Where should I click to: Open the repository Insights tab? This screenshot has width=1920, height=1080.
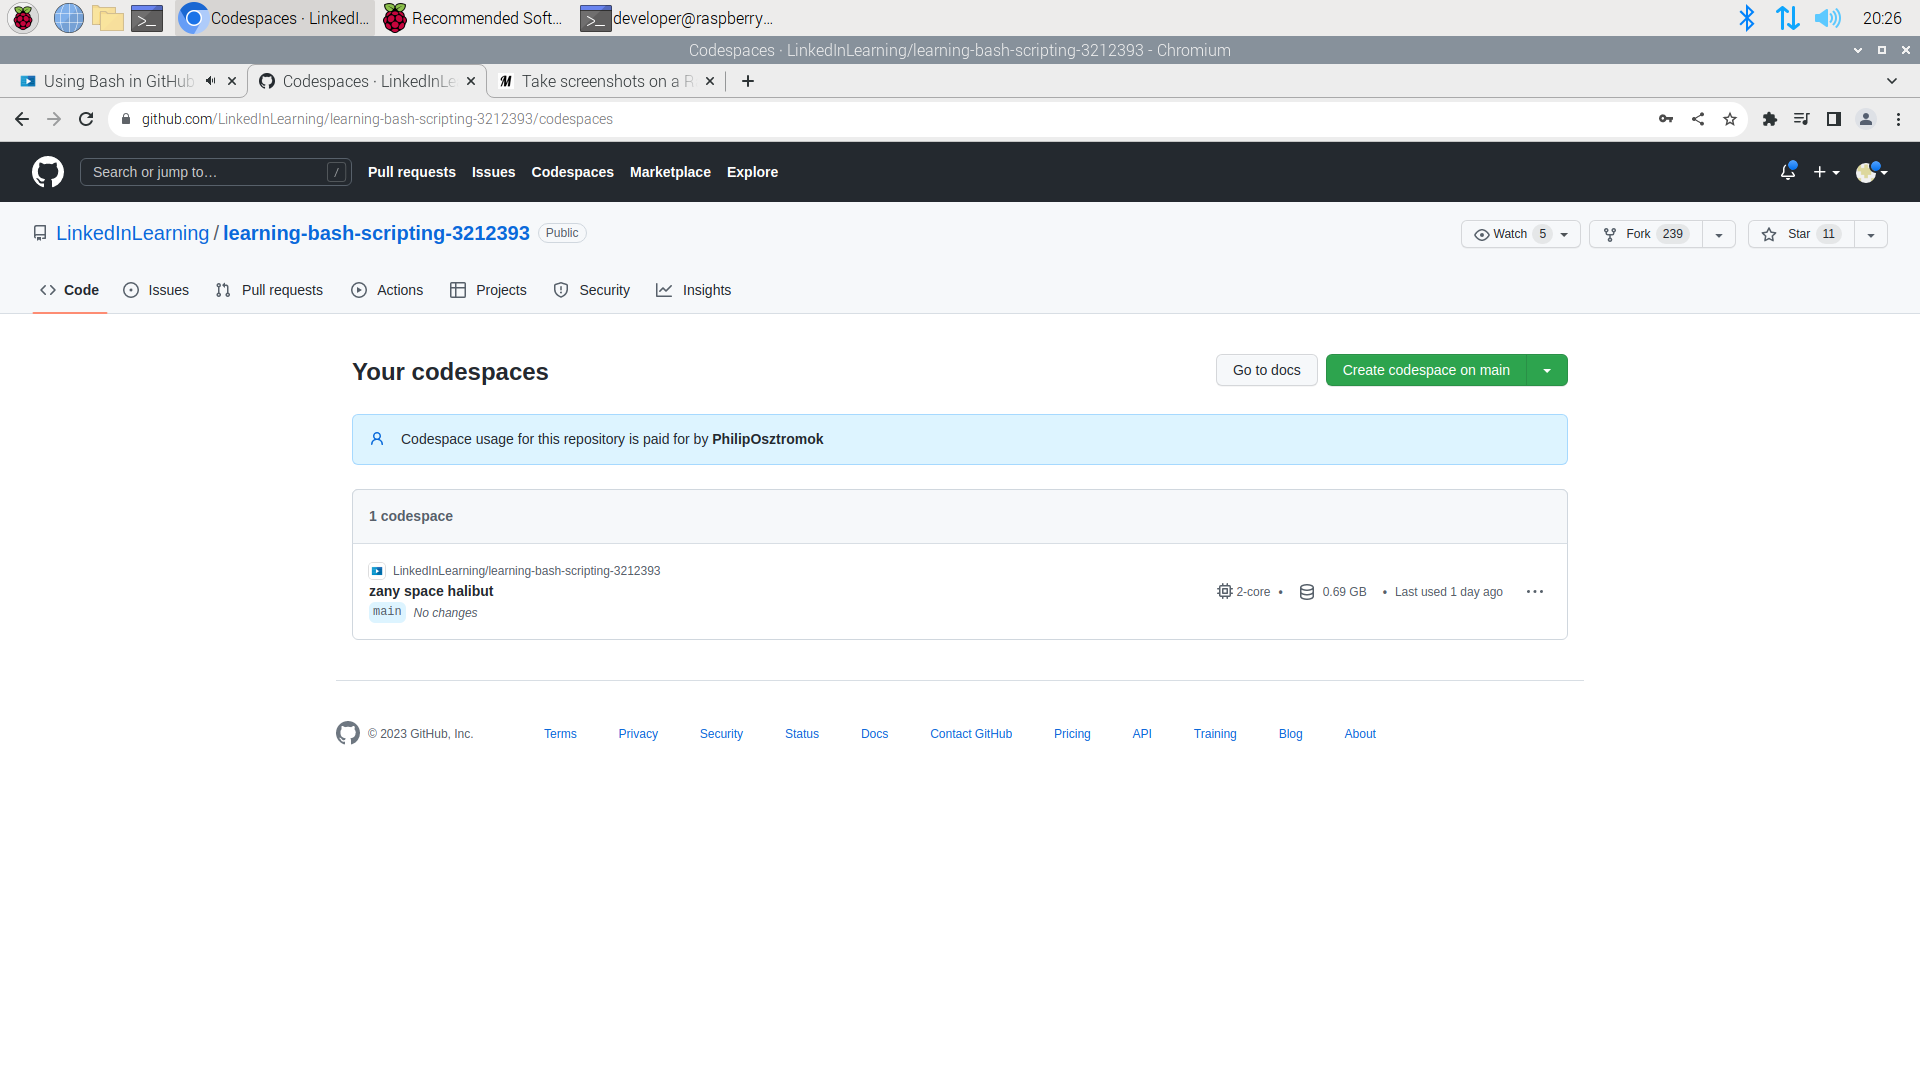pos(693,290)
